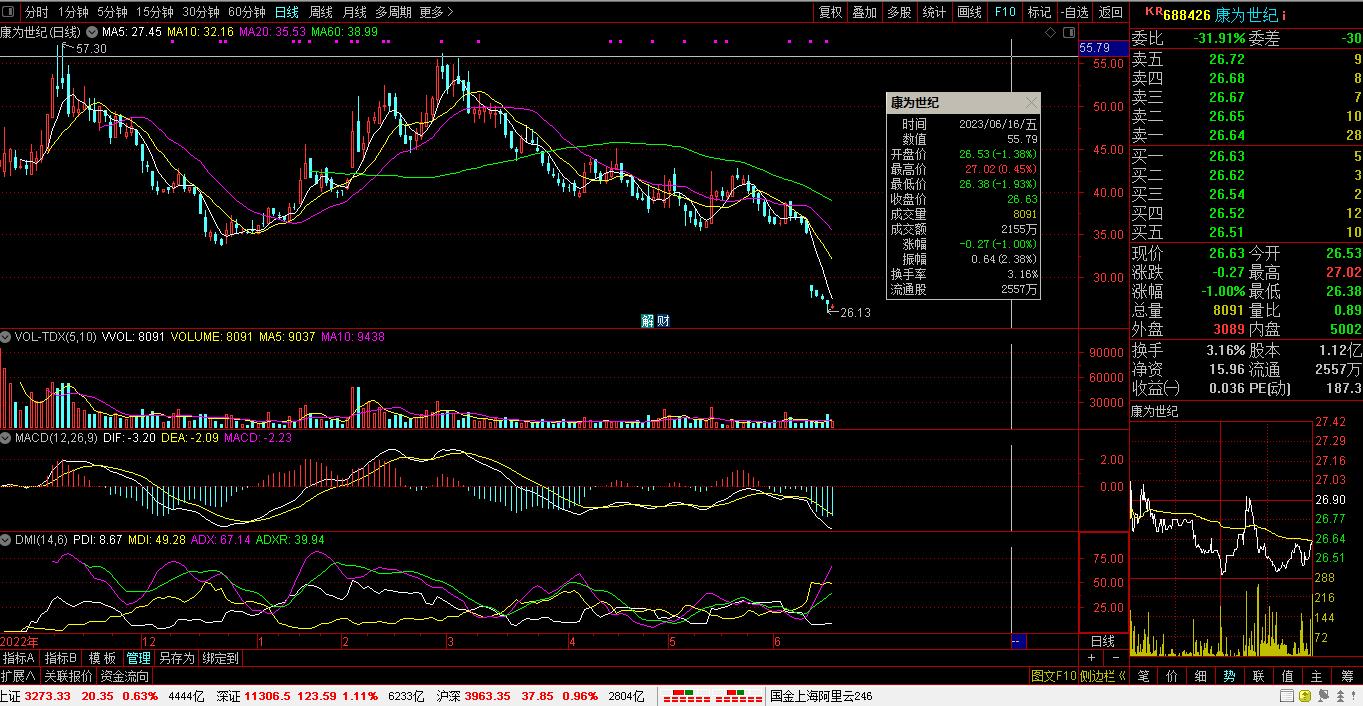Image resolution: width=1363 pixels, height=706 pixels.
Task: Close the 康为世纪 data popup
Action: pyautogui.click(x=1031, y=103)
